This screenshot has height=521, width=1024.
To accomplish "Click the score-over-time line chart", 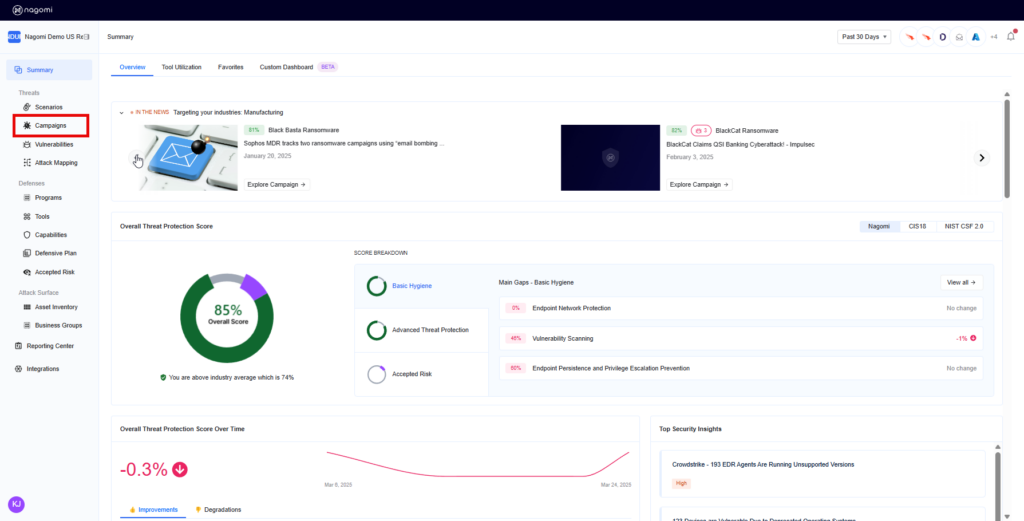I will click(478, 464).
